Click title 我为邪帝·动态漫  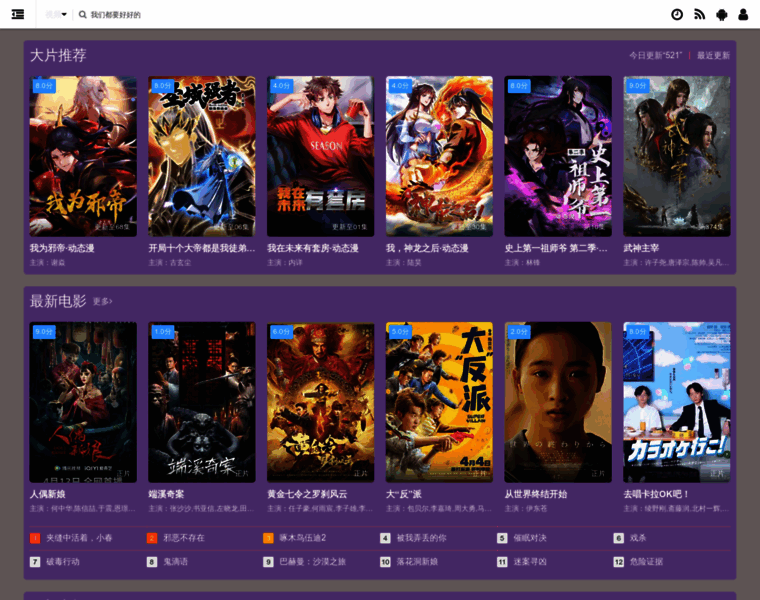coord(62,248)
